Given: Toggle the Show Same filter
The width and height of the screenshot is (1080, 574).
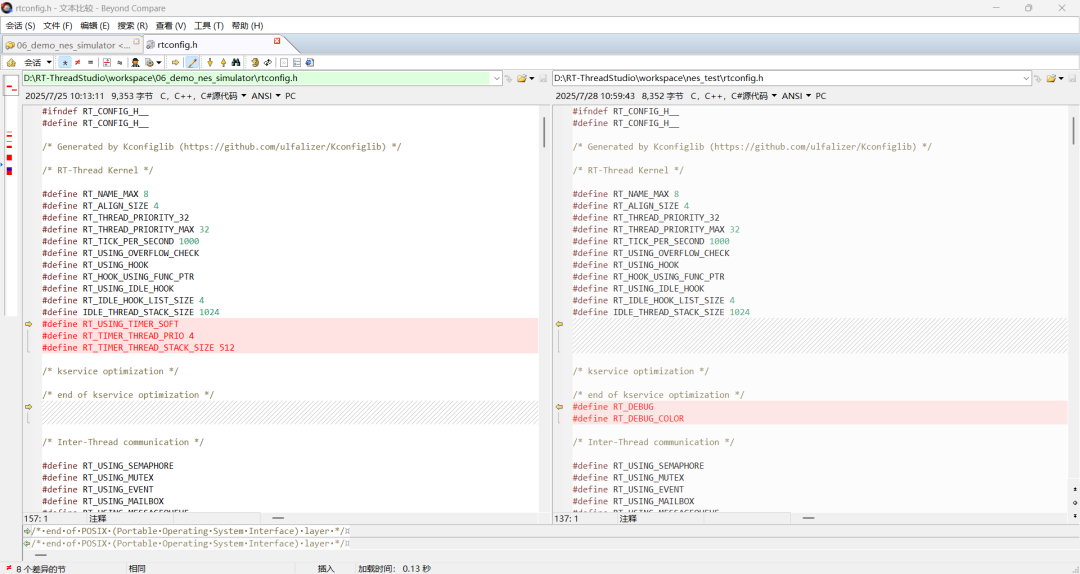Looking at the screenshot, I should click(x=90, y=62).
